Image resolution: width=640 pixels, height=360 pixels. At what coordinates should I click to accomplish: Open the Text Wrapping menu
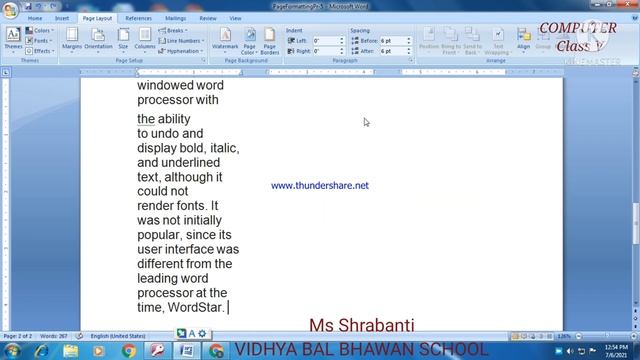[497, 41]
